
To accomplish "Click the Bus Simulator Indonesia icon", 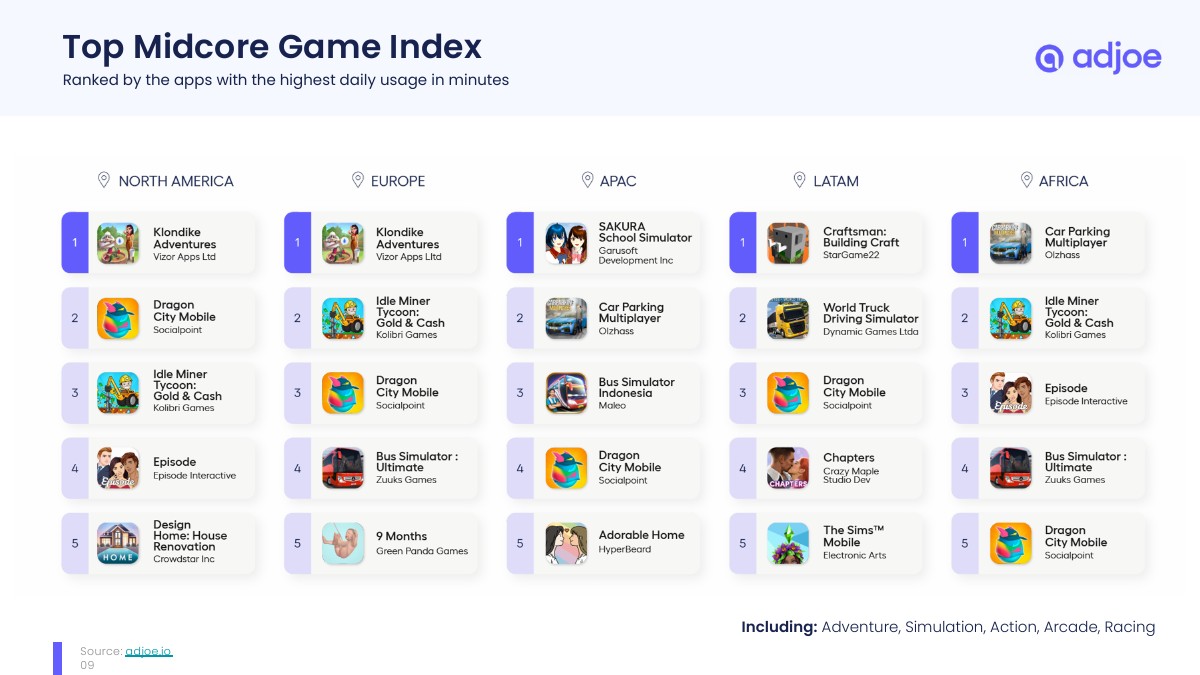I will pyautogui.click(x=566, y=393).
